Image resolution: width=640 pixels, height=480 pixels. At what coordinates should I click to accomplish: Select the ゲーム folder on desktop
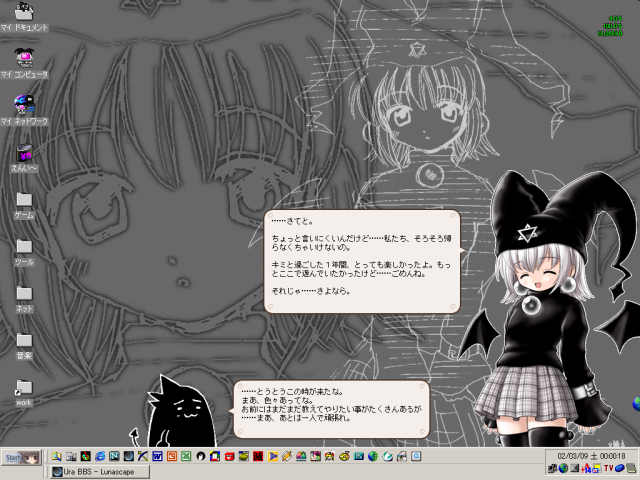tap(24, 205)
